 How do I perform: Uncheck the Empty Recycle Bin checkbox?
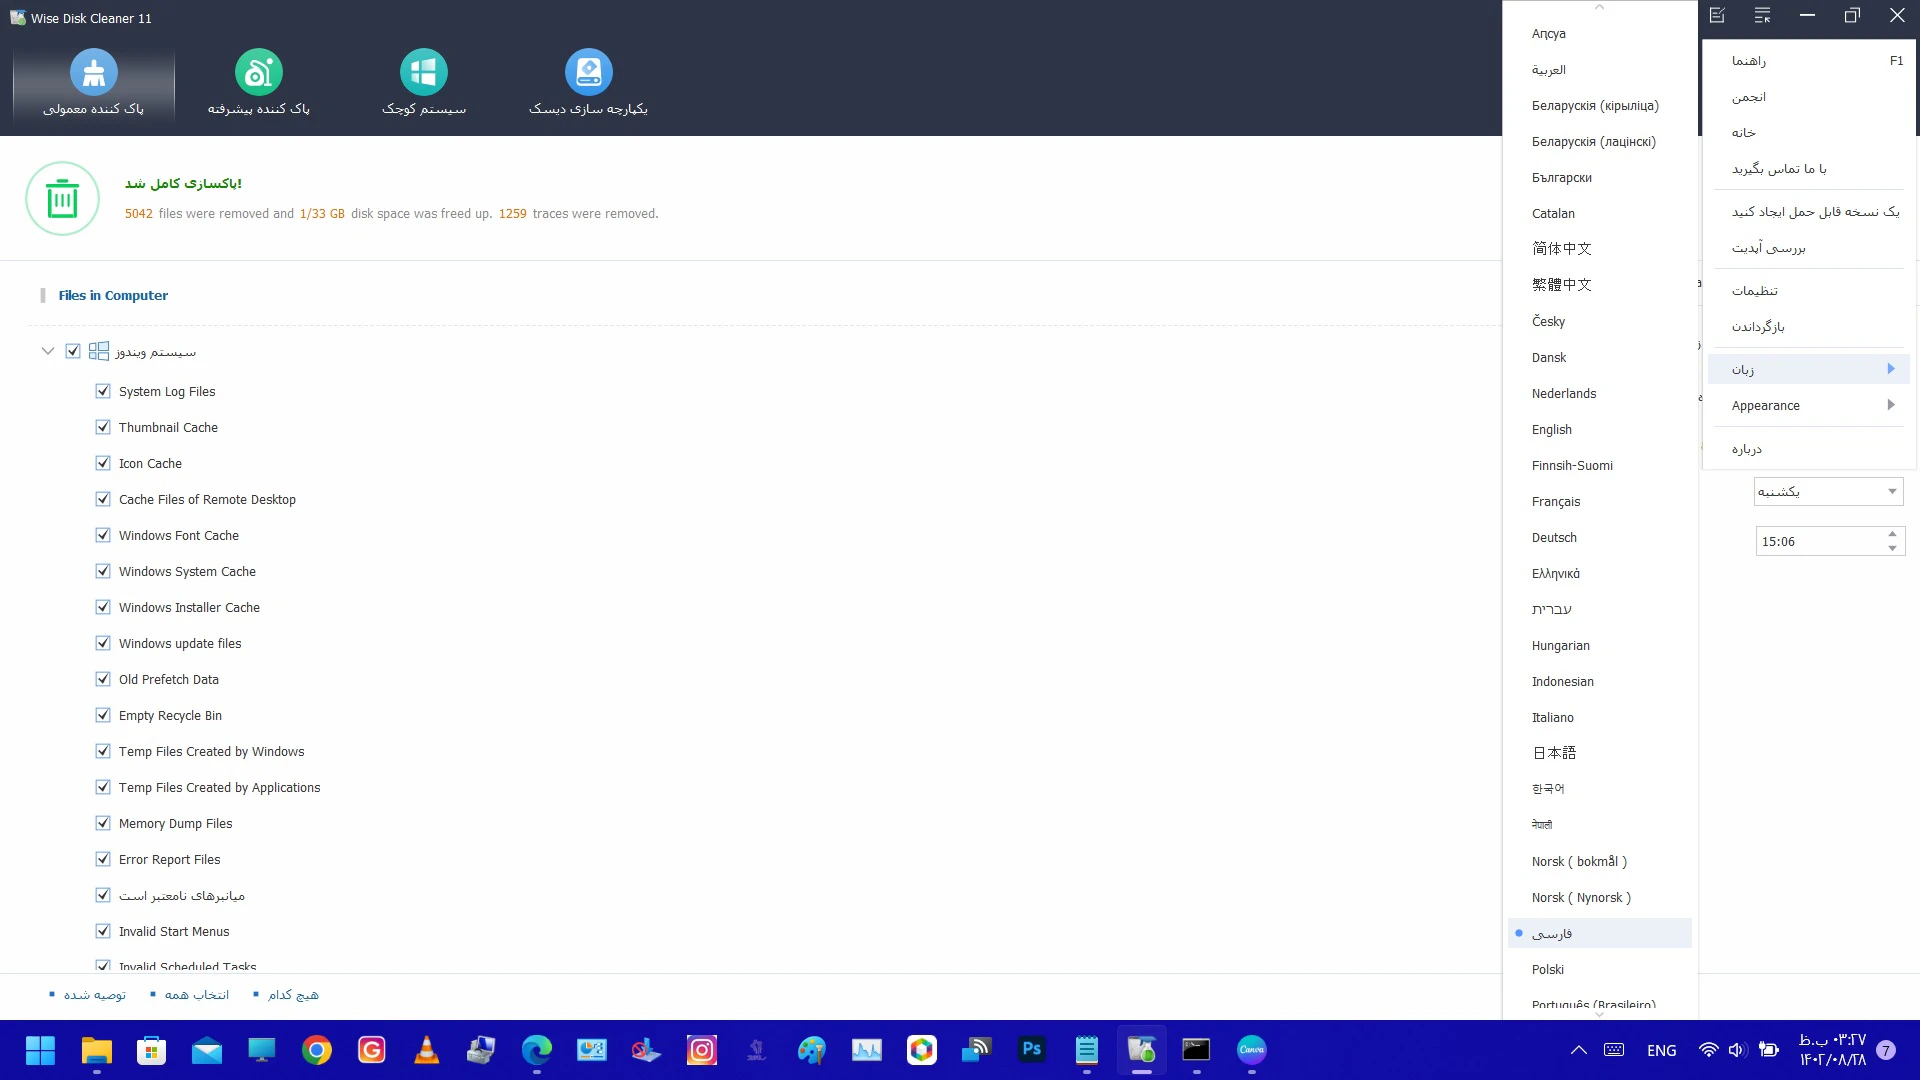(103, 715)
